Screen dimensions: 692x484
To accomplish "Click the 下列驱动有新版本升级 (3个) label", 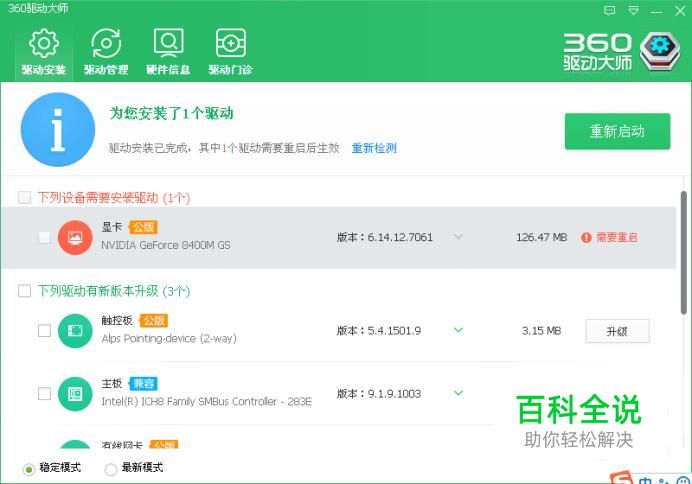I will pyautogui.click(x=114, y=291).
